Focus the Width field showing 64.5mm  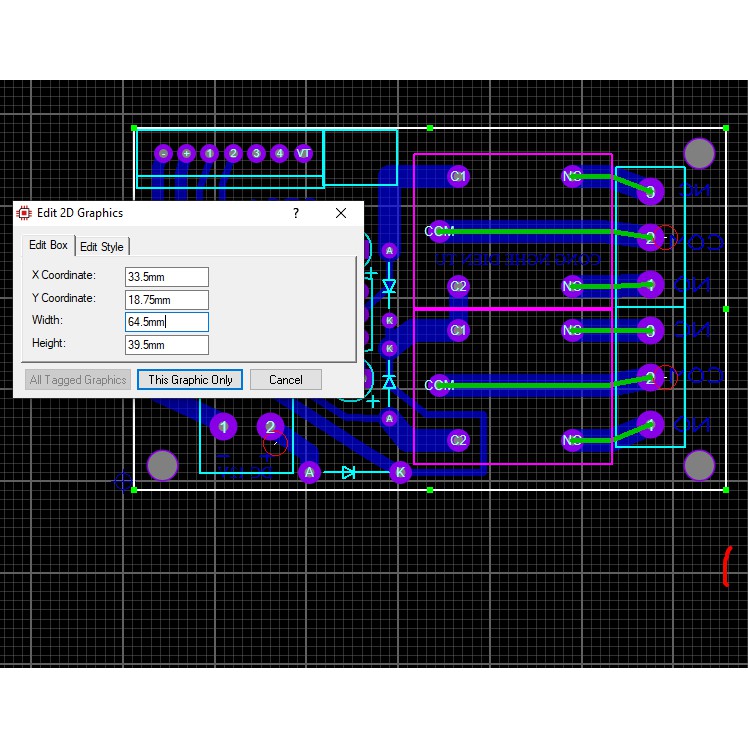click(166, 321)
